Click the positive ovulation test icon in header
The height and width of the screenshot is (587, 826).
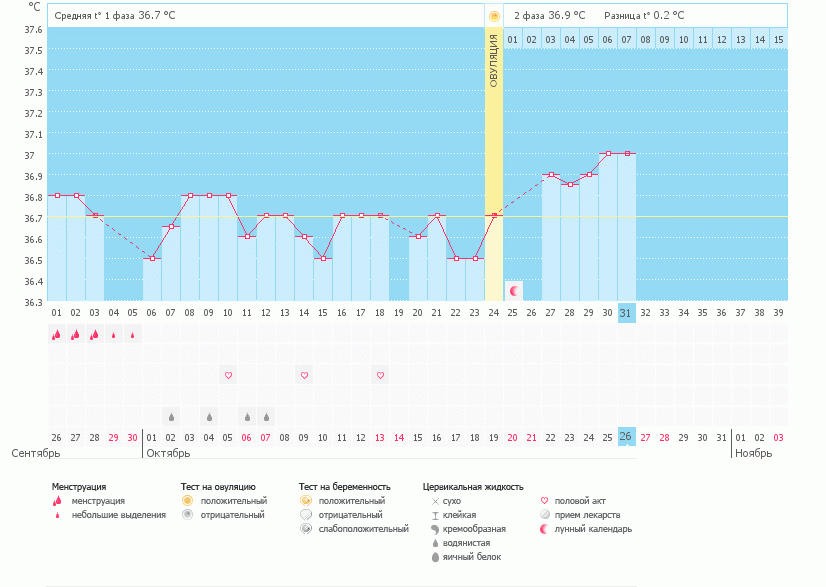(494, 16)
